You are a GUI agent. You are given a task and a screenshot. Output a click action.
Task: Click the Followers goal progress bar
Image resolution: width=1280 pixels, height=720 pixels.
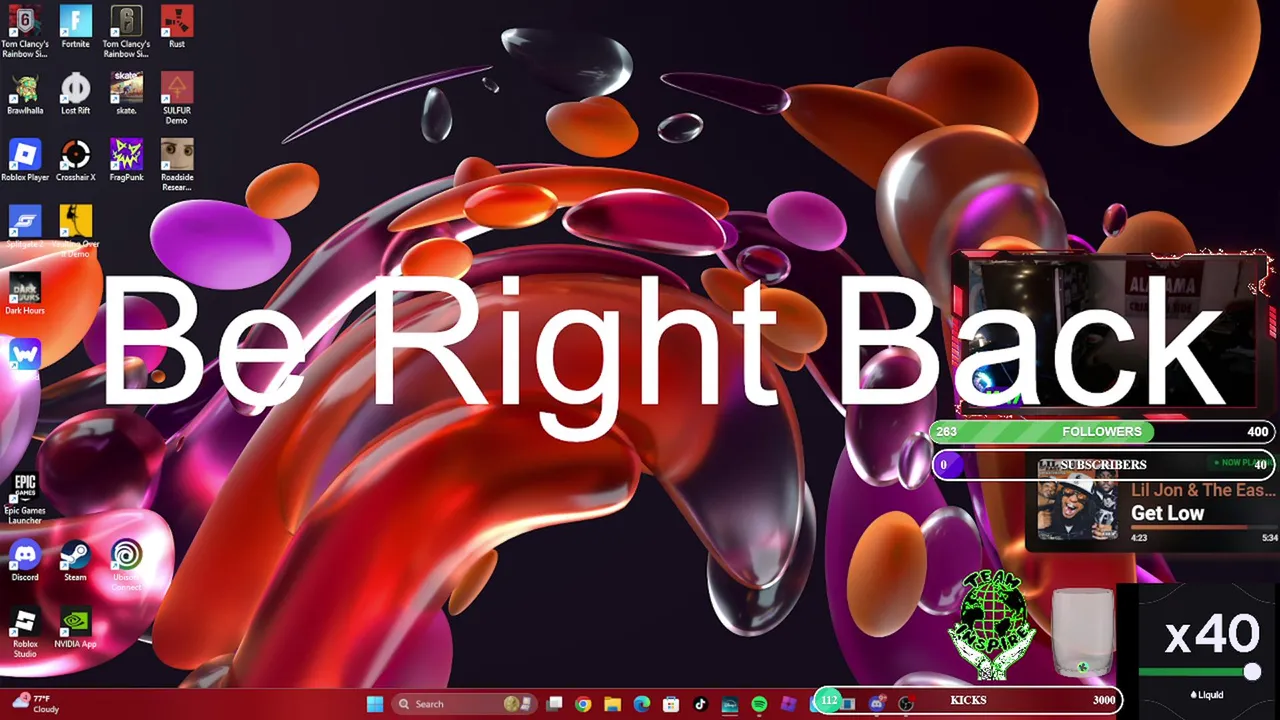coord(1102,432)
